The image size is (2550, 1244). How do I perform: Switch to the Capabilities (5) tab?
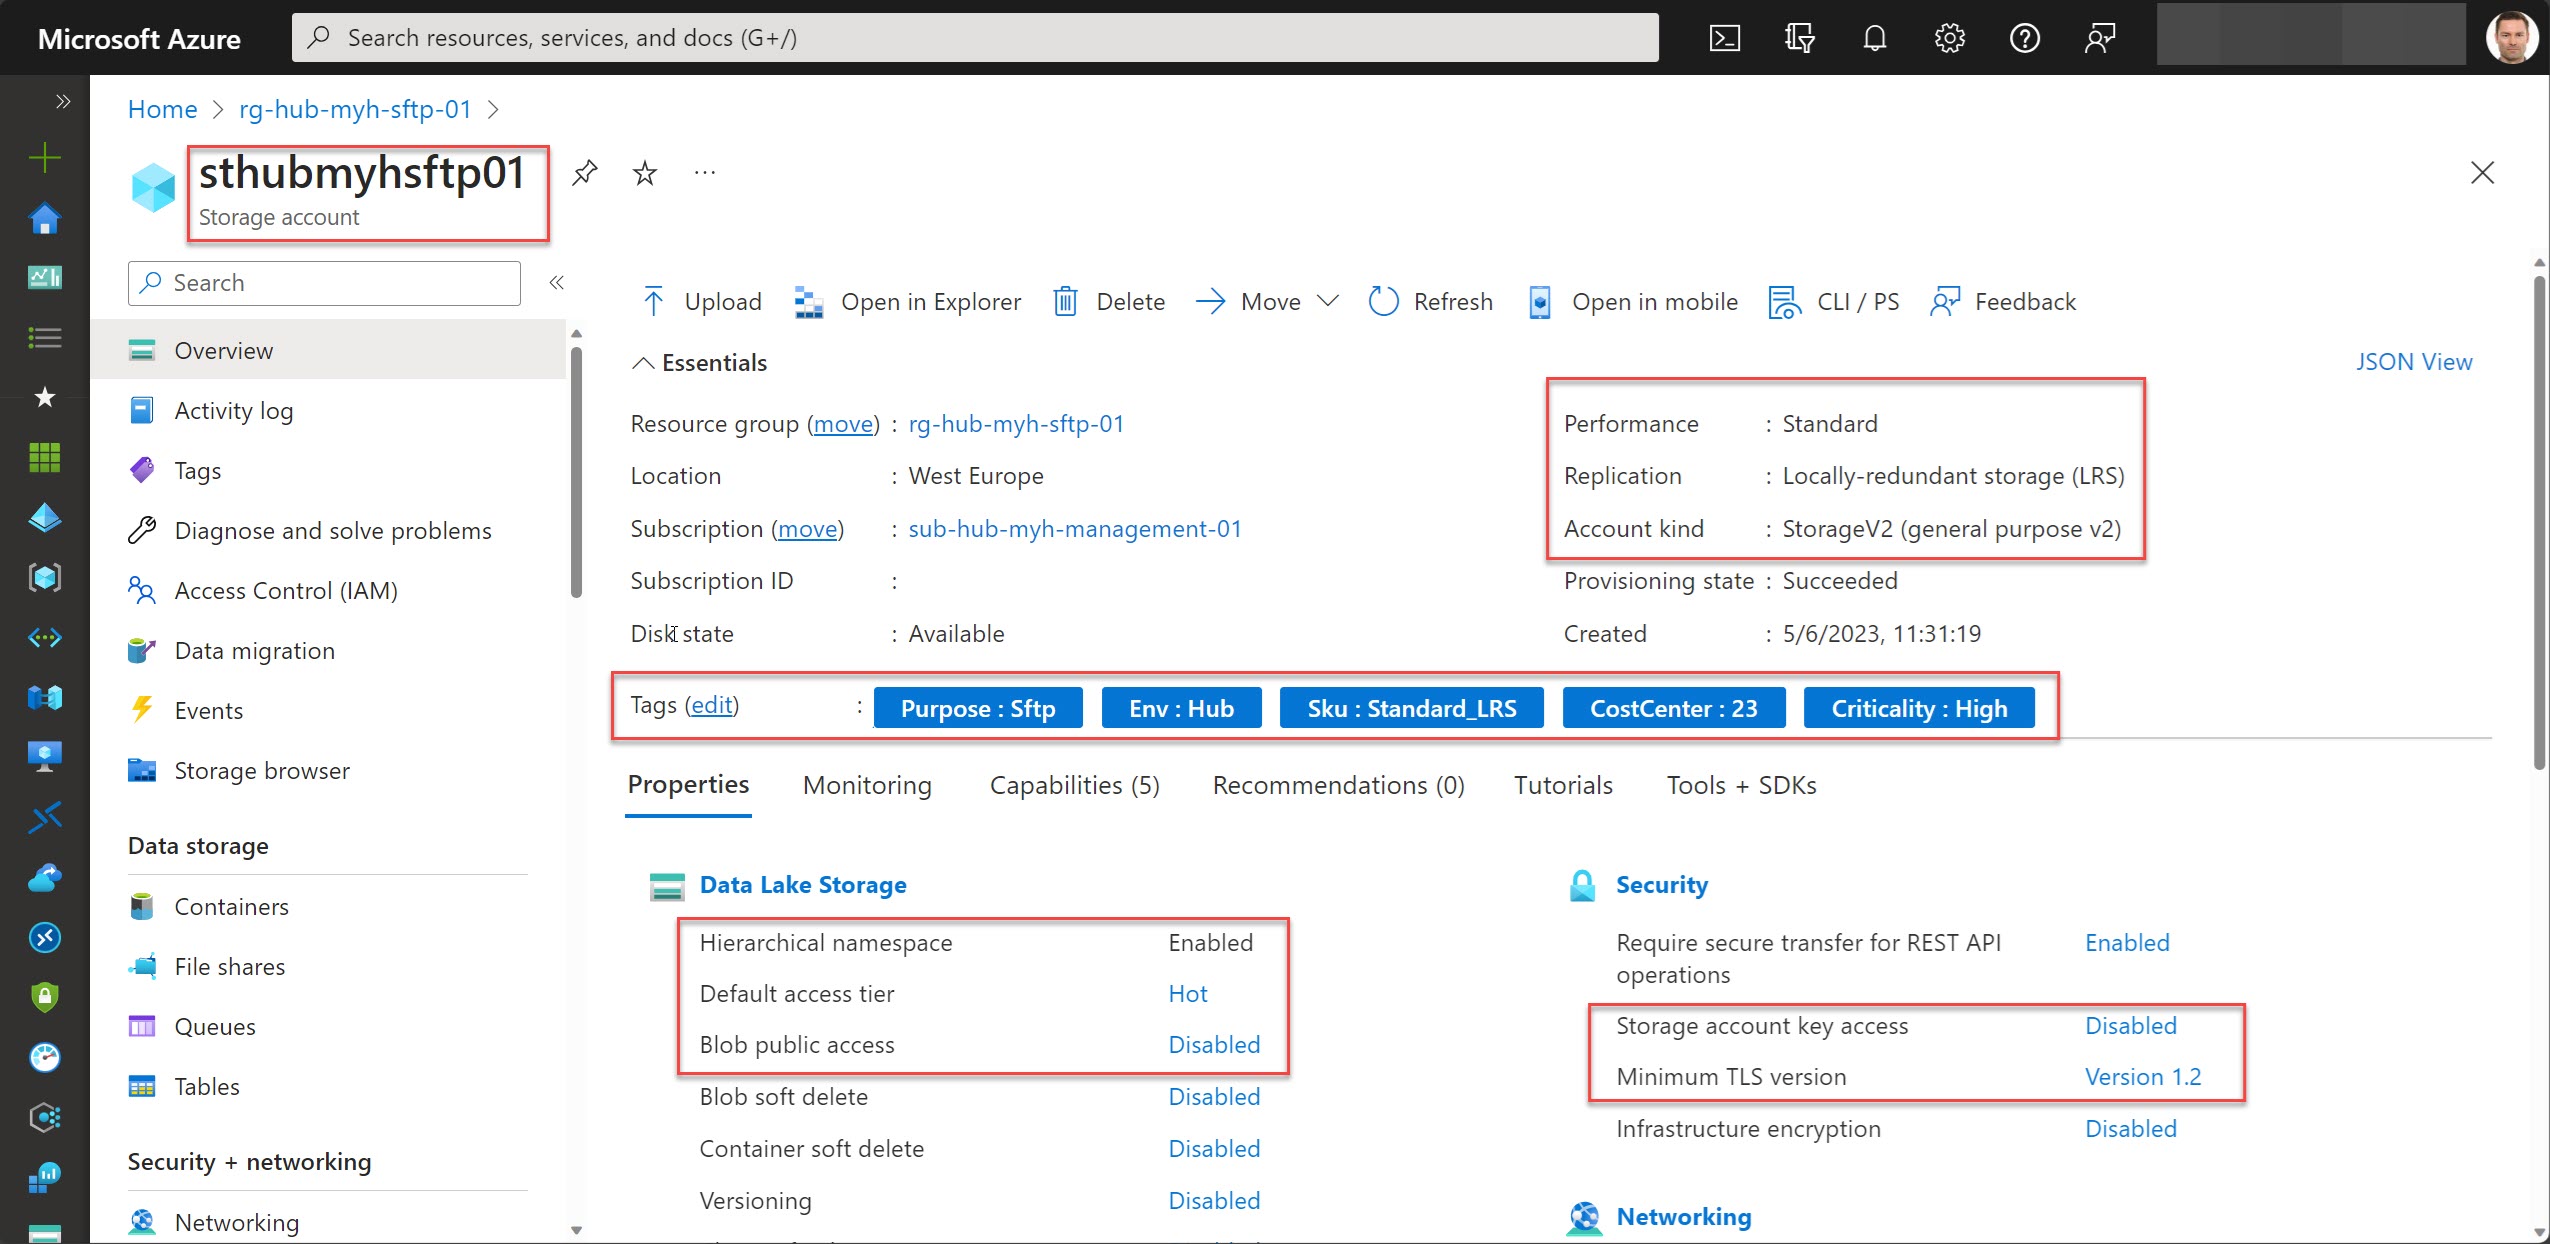coord(1075,785)
